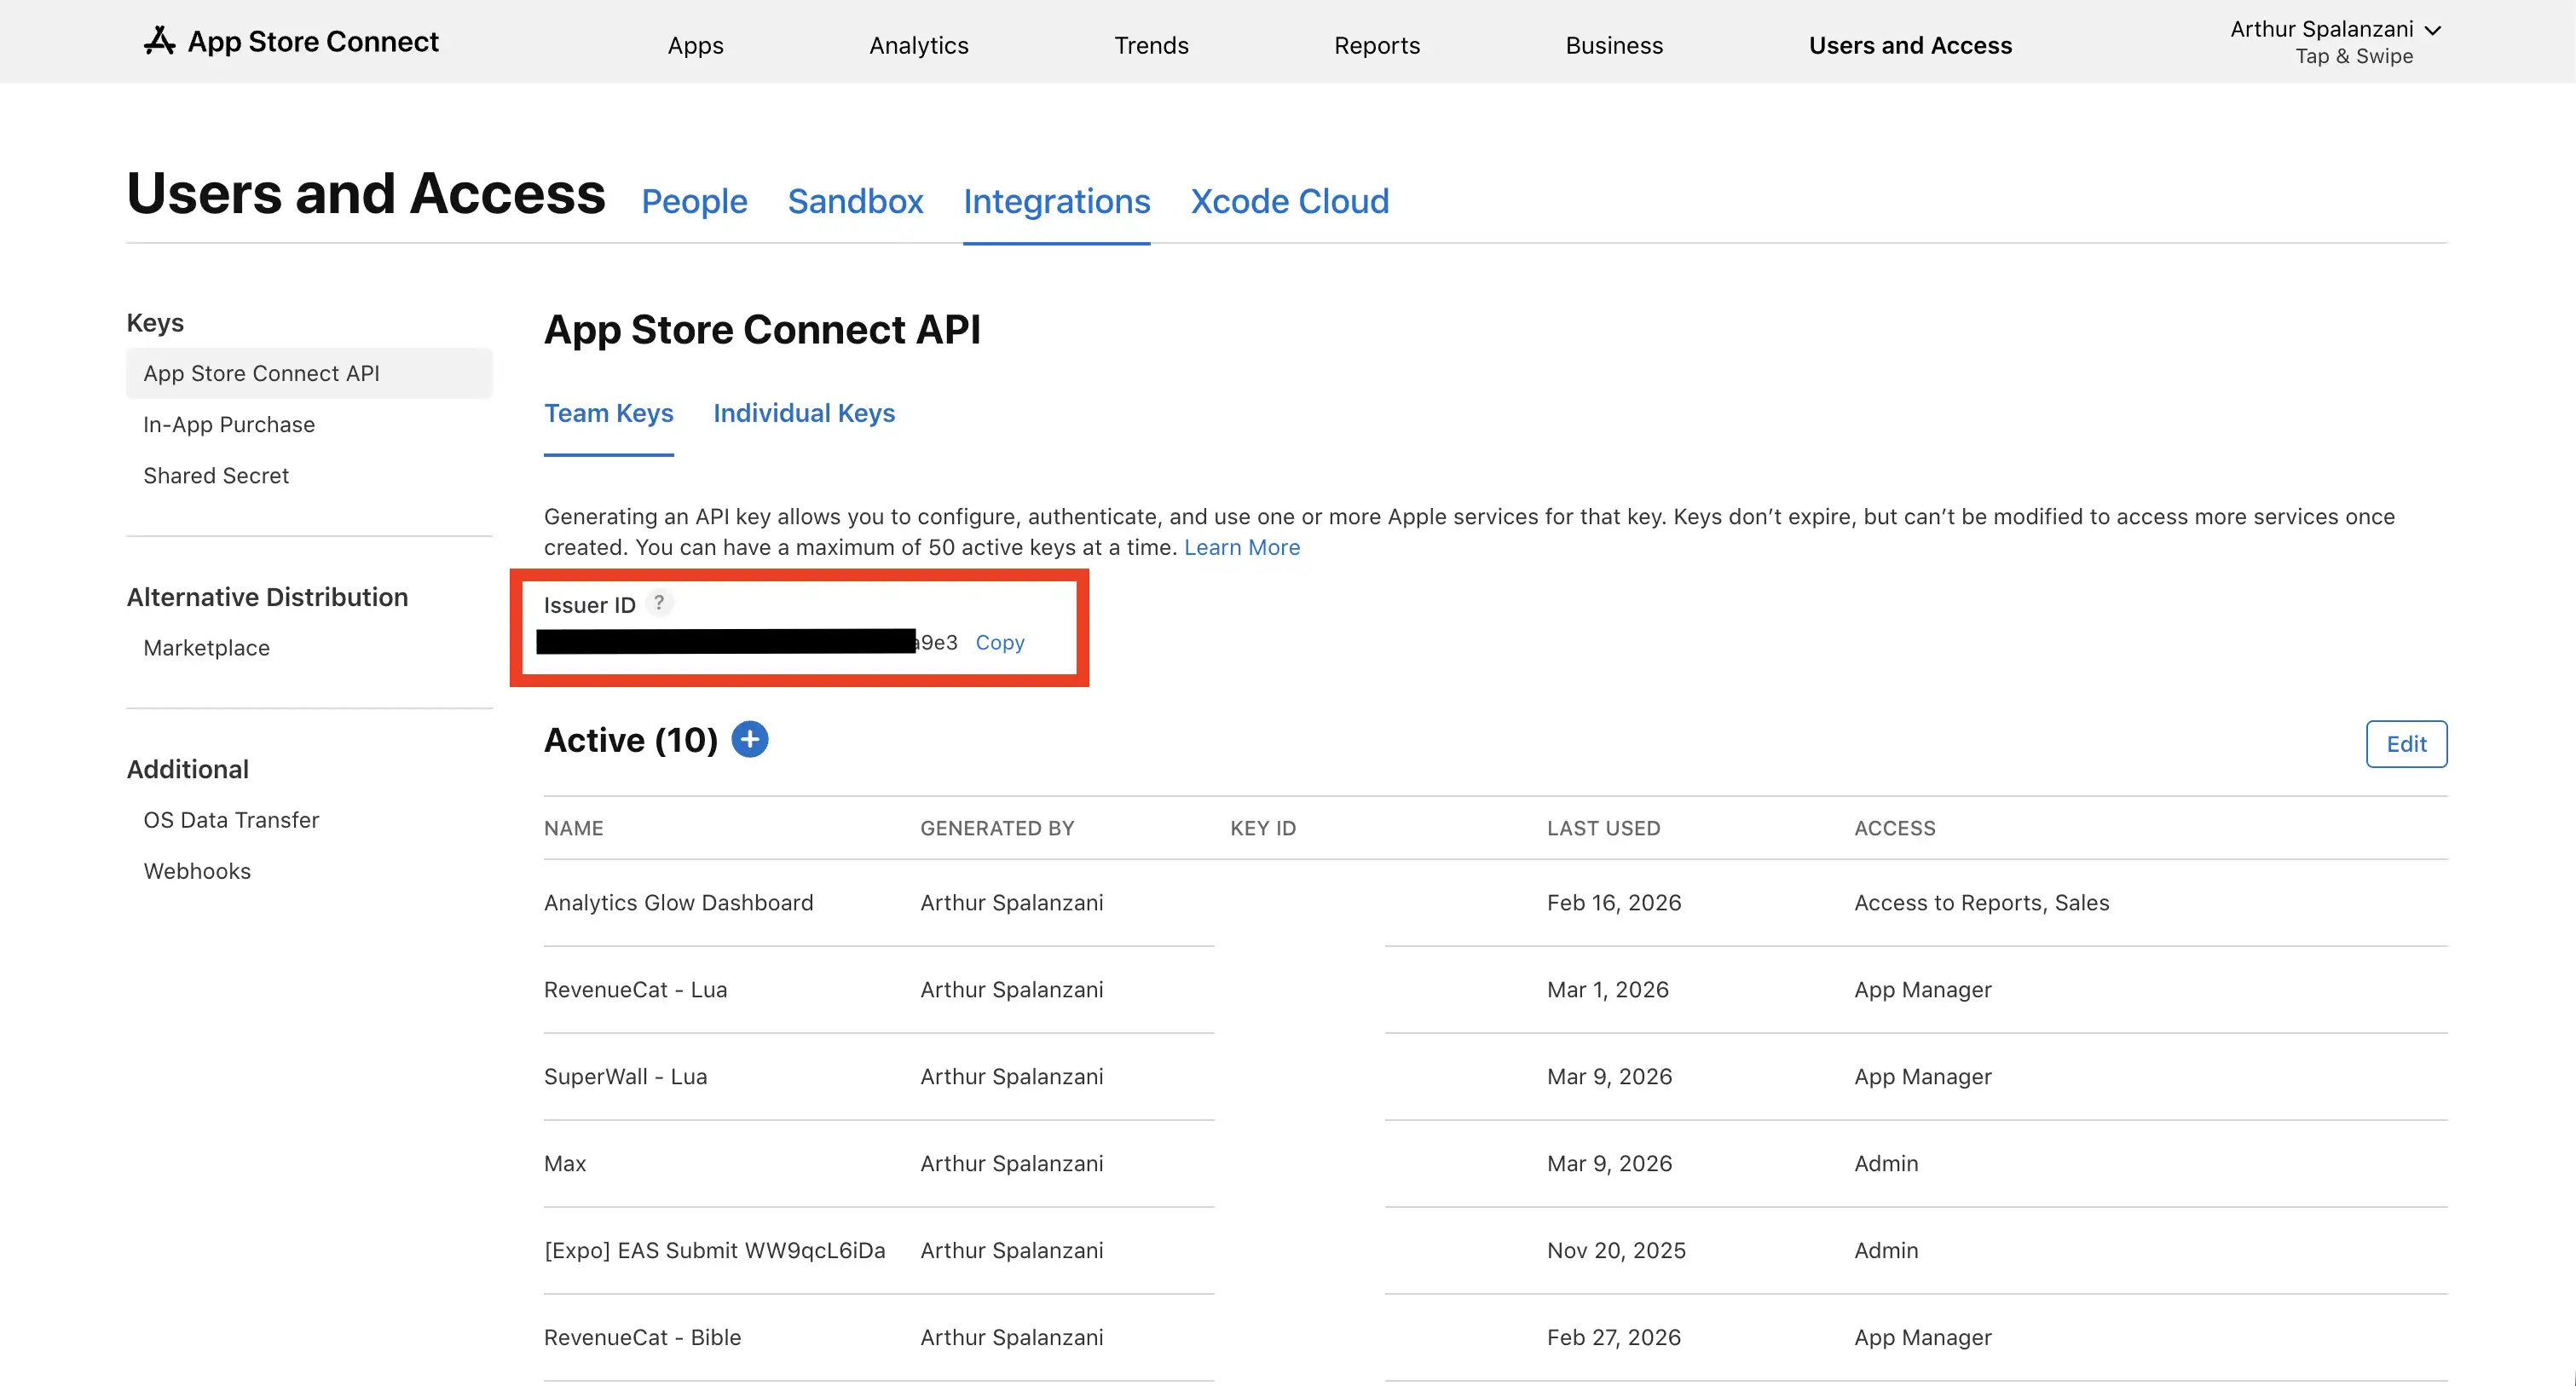Add a new key with the plus icon

[x=750, y=740]
